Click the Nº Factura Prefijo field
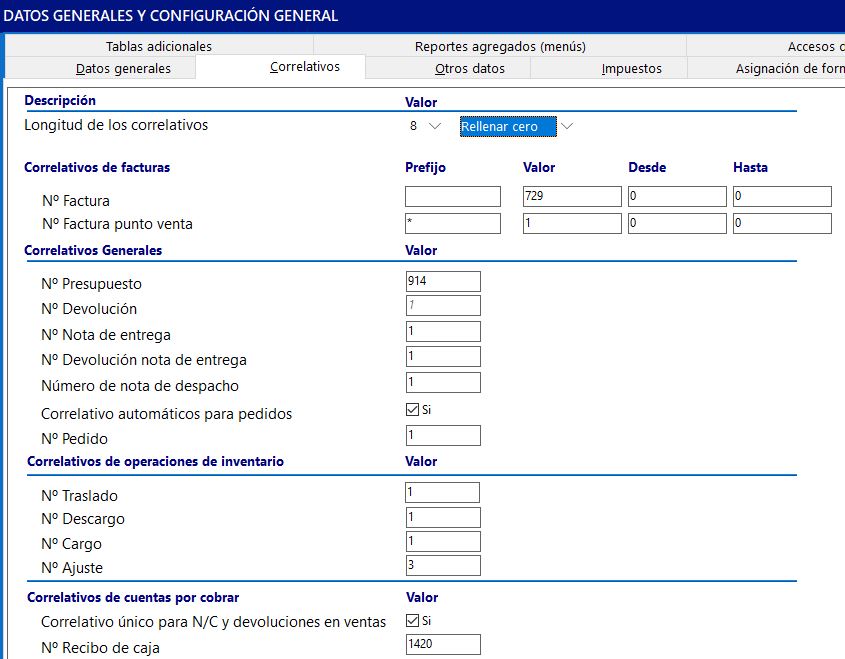This screenshot has width=845, height=659. 453,196
